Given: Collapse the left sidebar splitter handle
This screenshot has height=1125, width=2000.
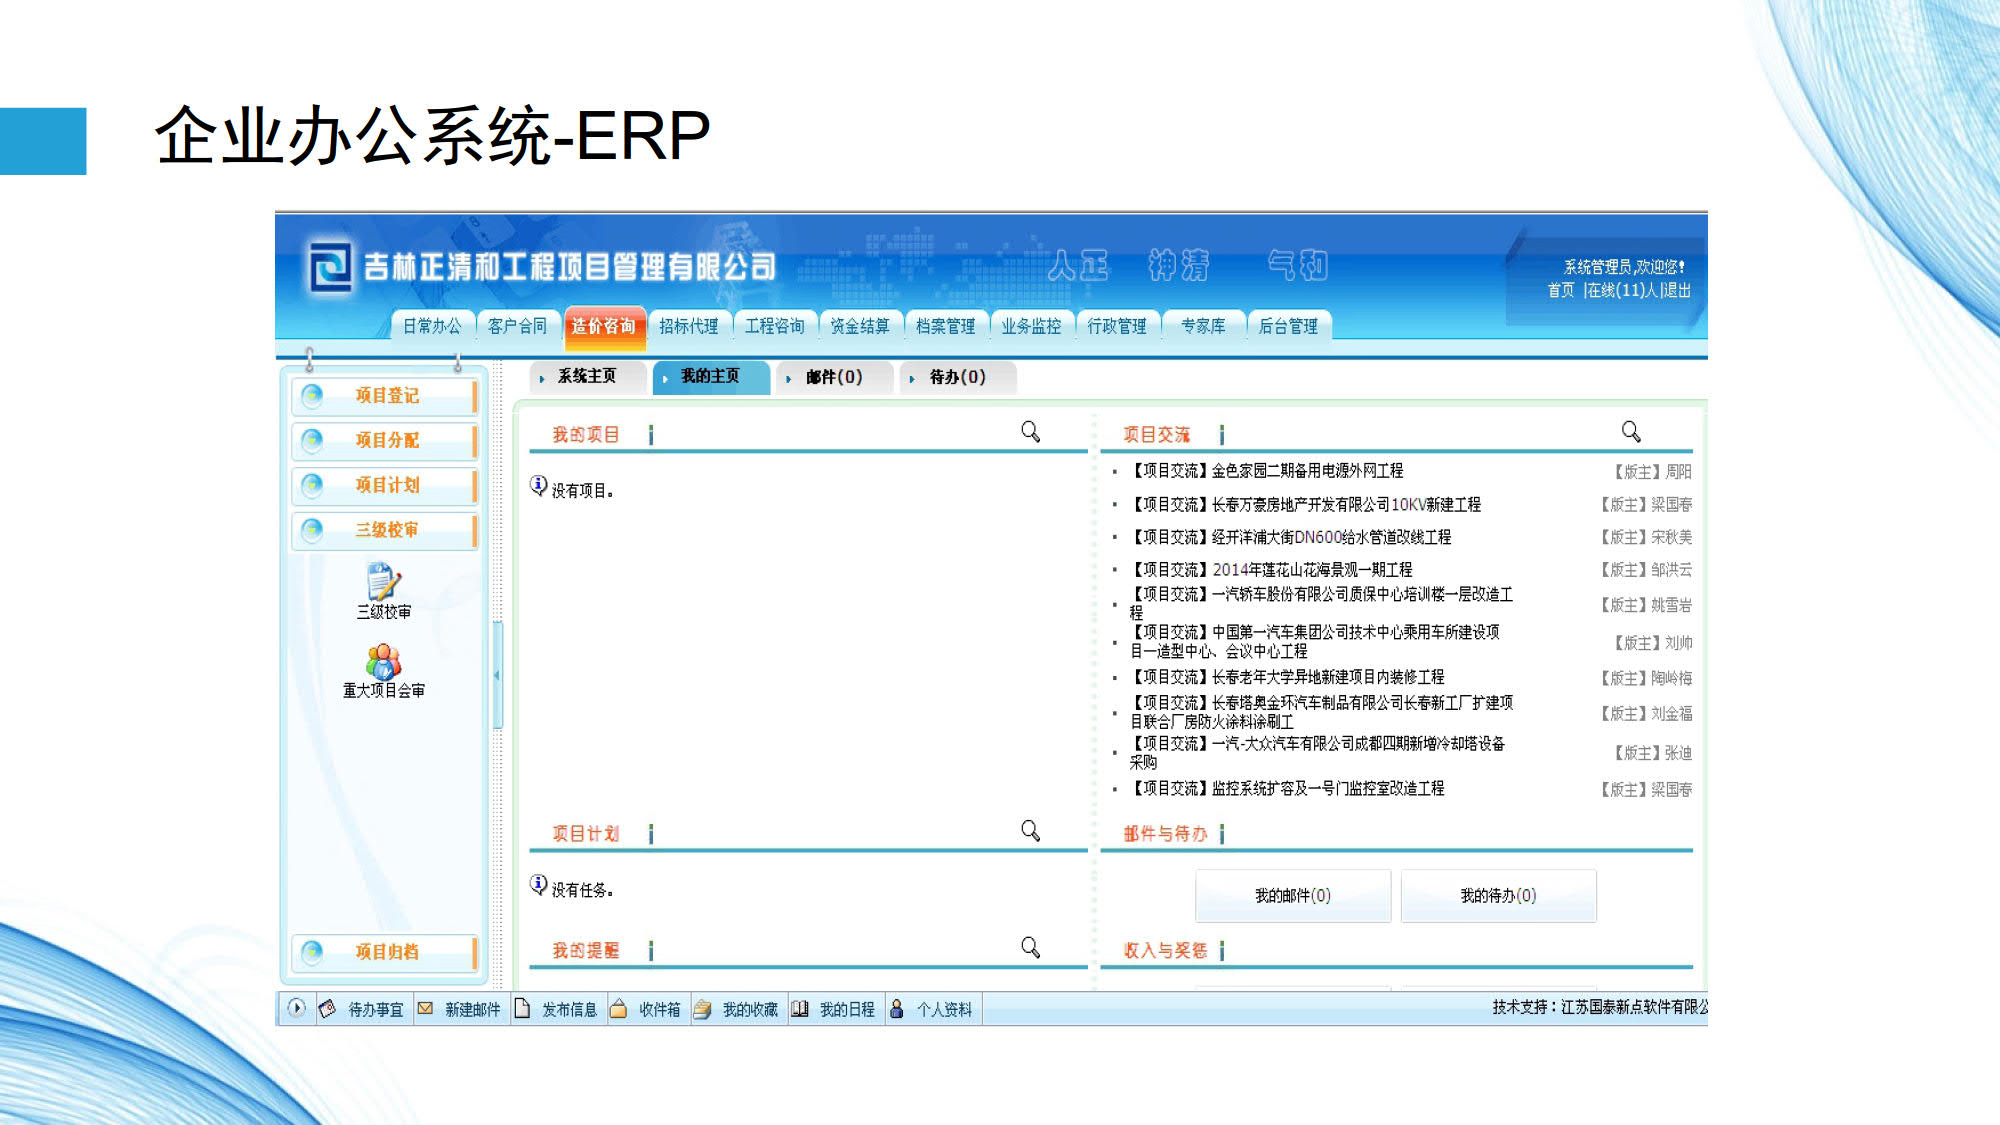Looking at the screenshot, I should point(497,675).
